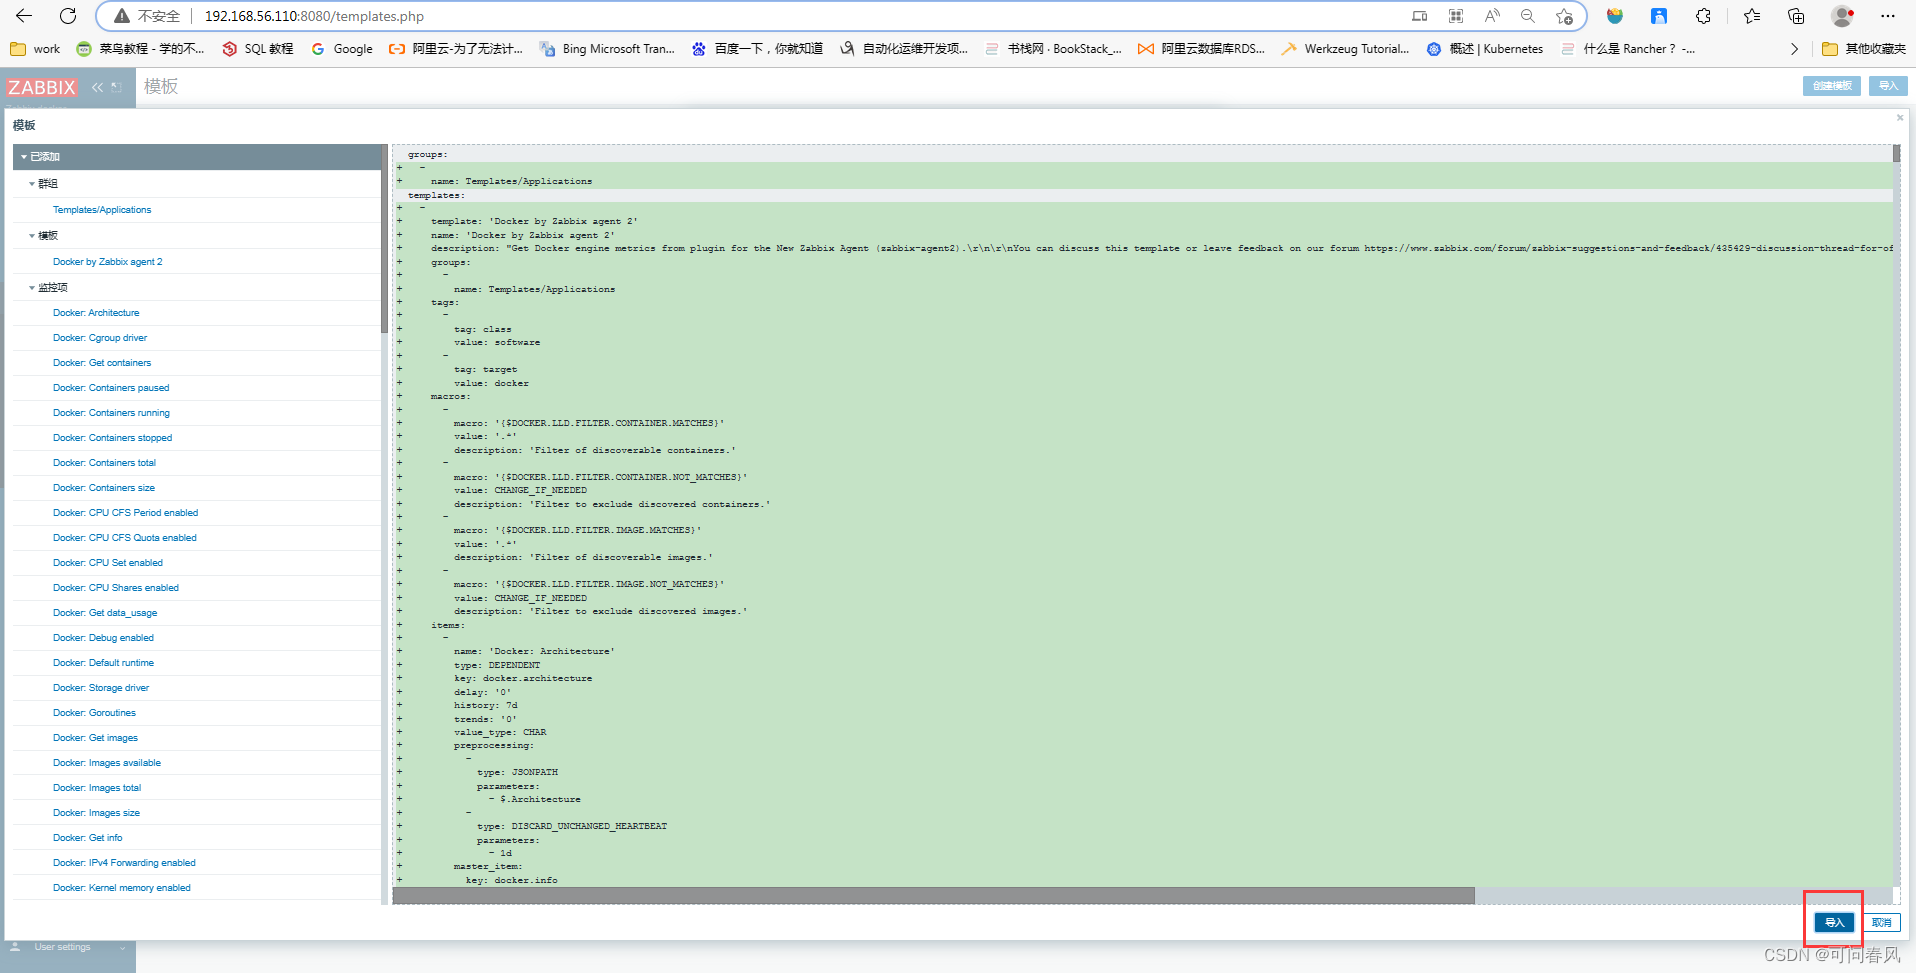
Task: Click the blue extension icon in the toolbar
Action: coord(1659,16)
